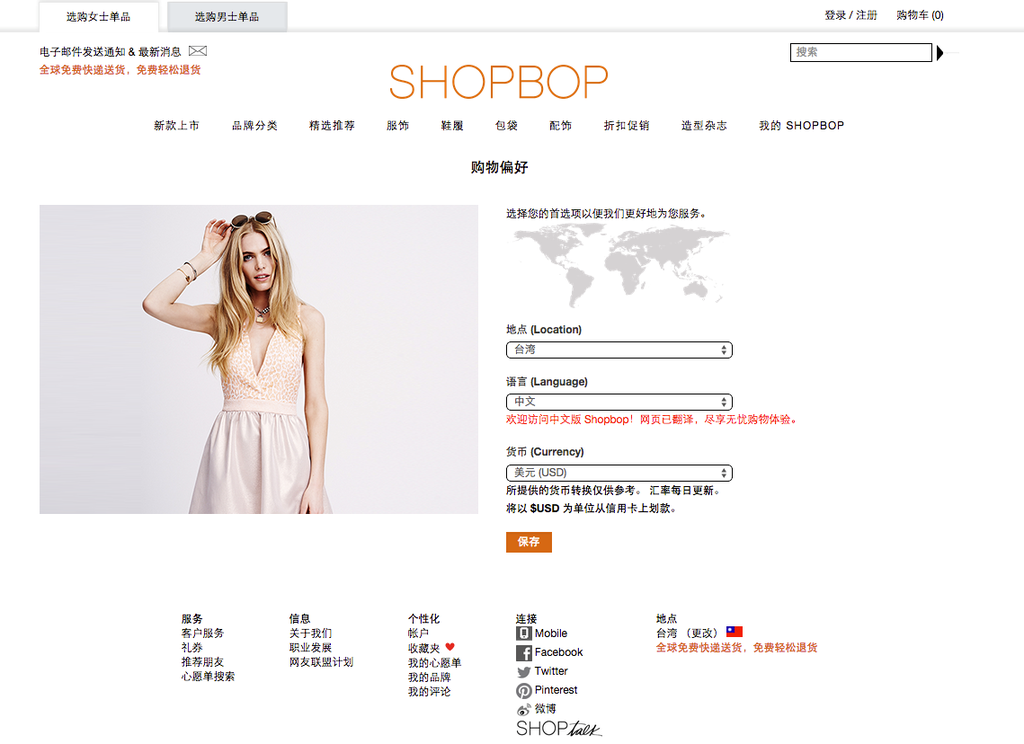The height and width of the screenshot is (744, 1024).
Task: Open the Mobile icon in footer
Action: 523,634
